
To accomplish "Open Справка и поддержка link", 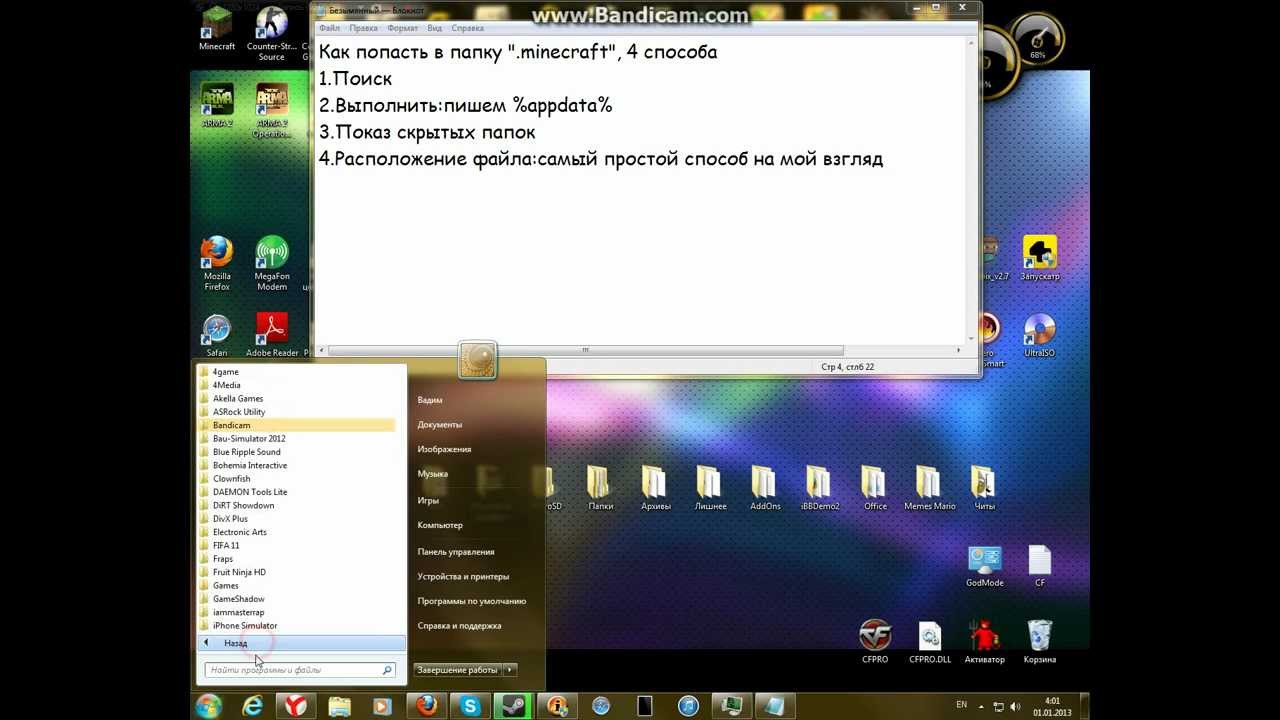I will [x=459, y=626].
